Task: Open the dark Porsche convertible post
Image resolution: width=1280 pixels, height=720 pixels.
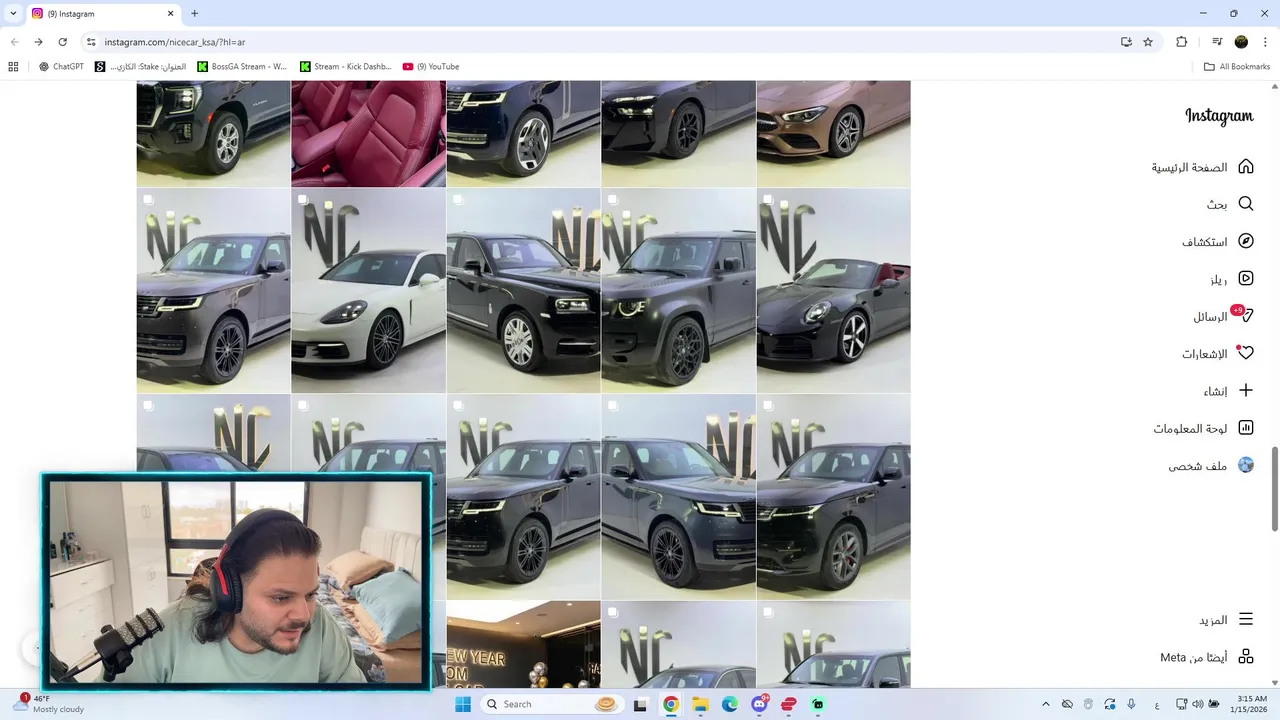Action: pyautogui.click(x=833, y=291)
